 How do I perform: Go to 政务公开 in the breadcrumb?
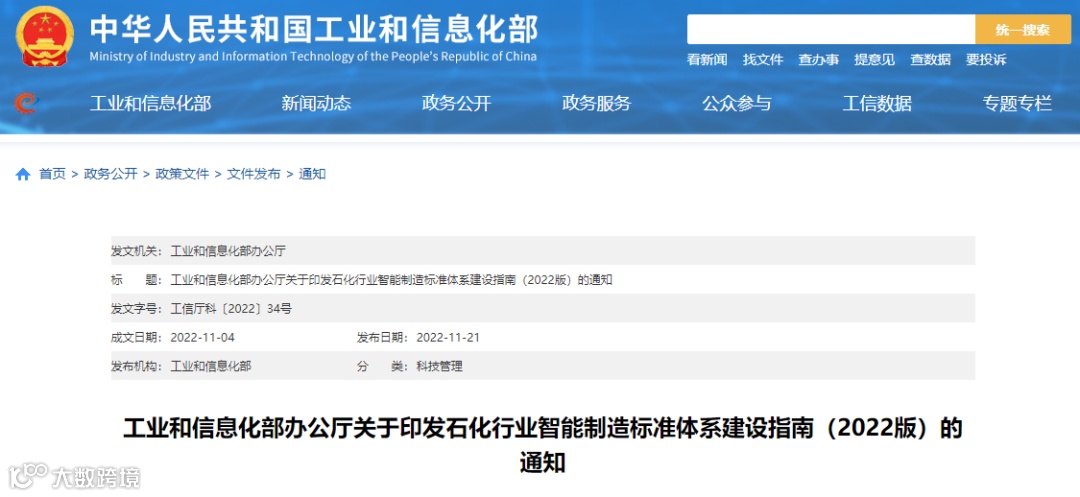pyautogui.click(x=111, y=174)
